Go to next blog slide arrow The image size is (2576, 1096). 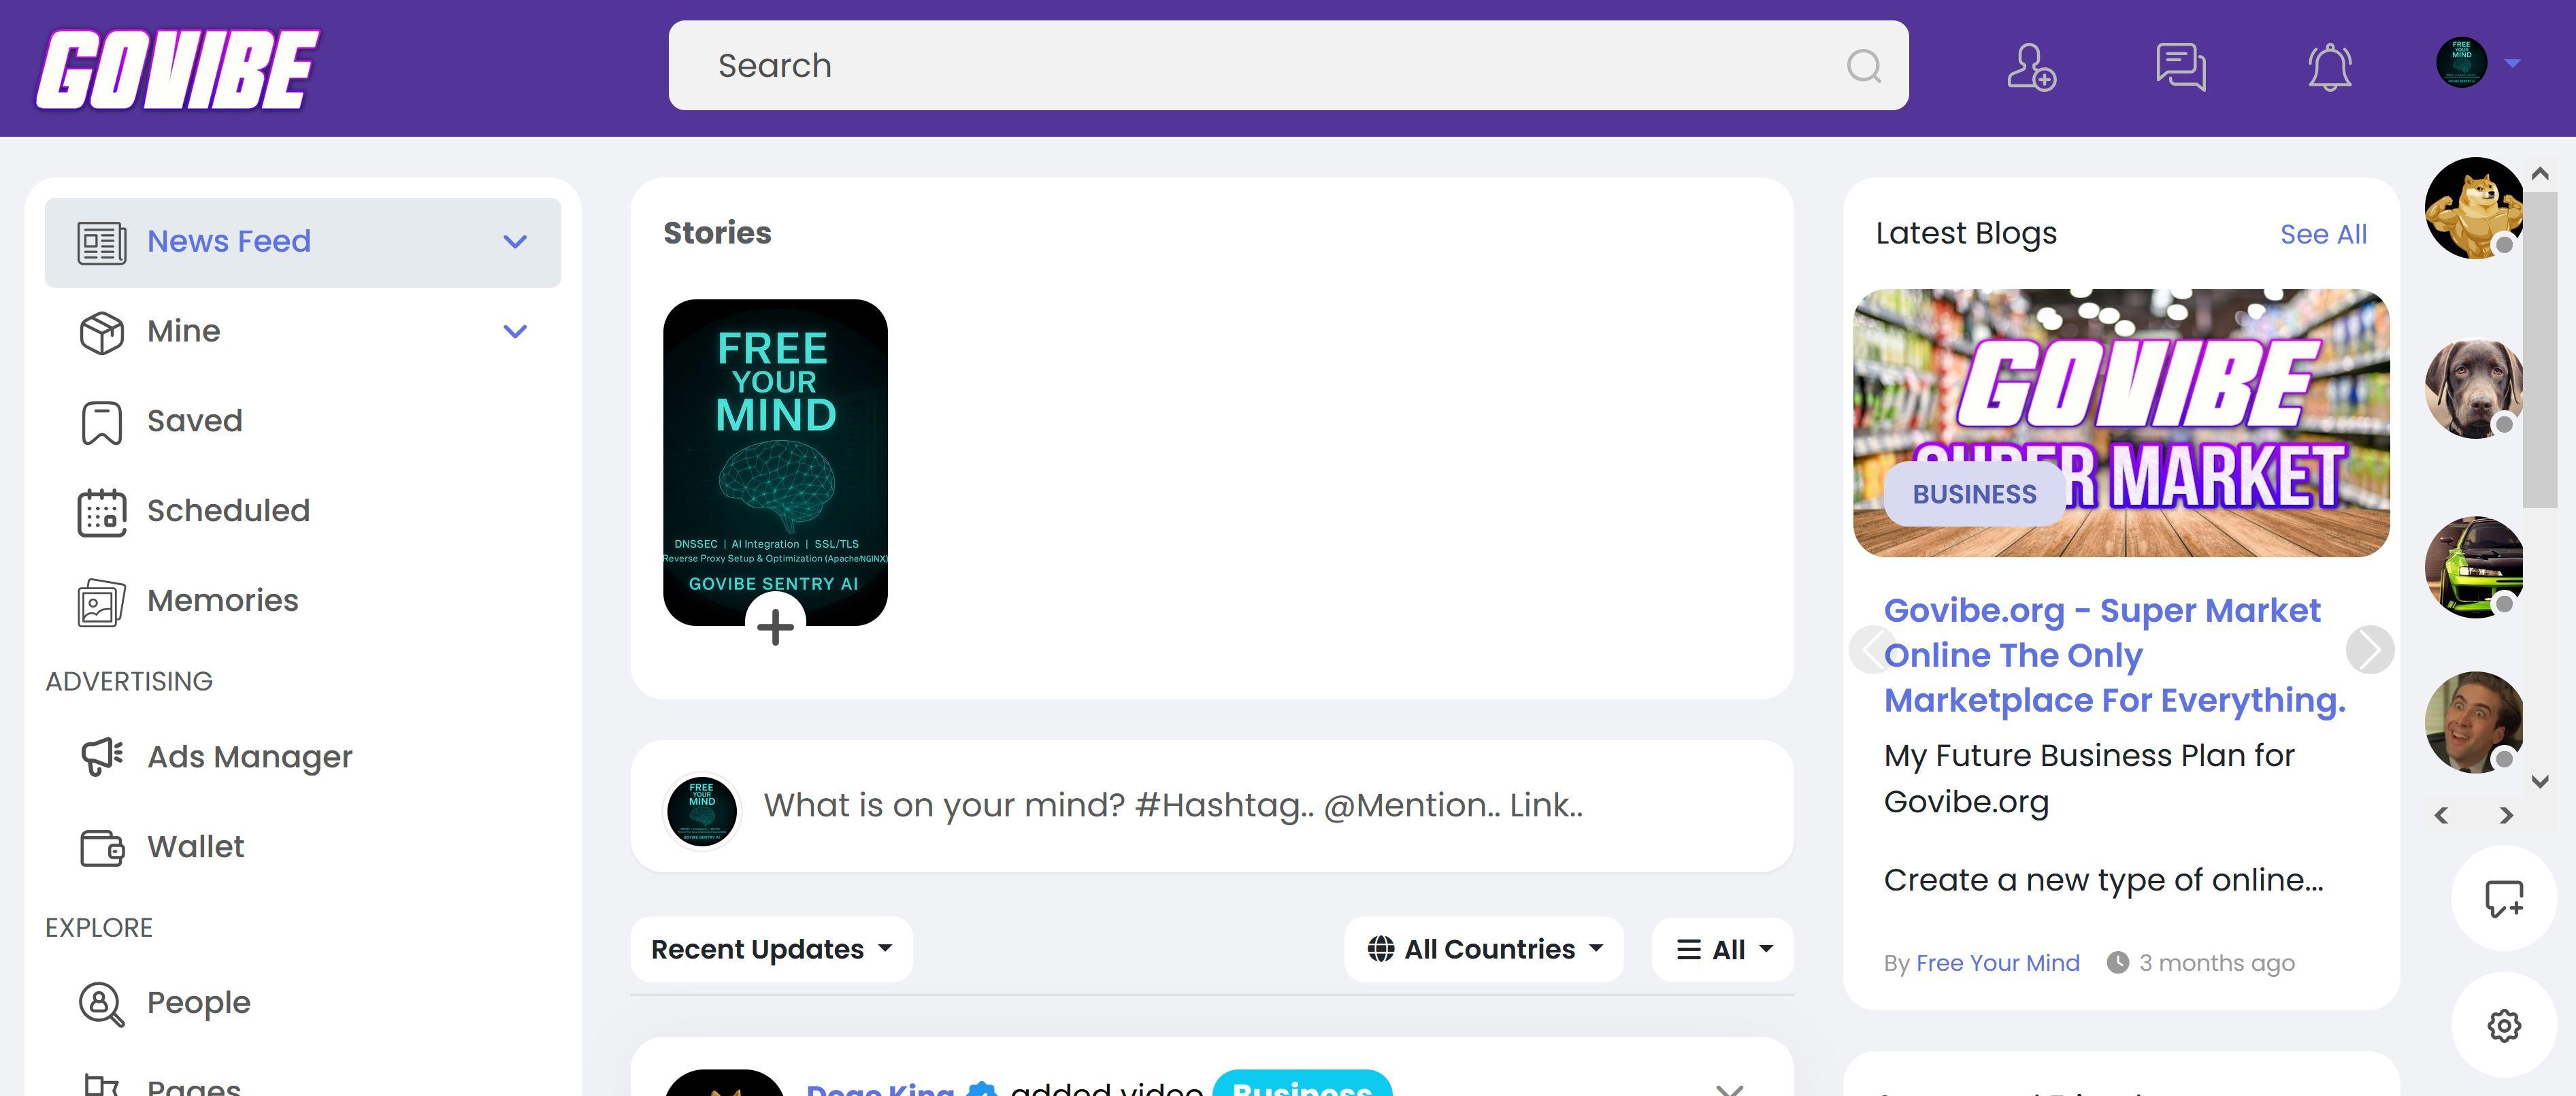[2369, 650]
